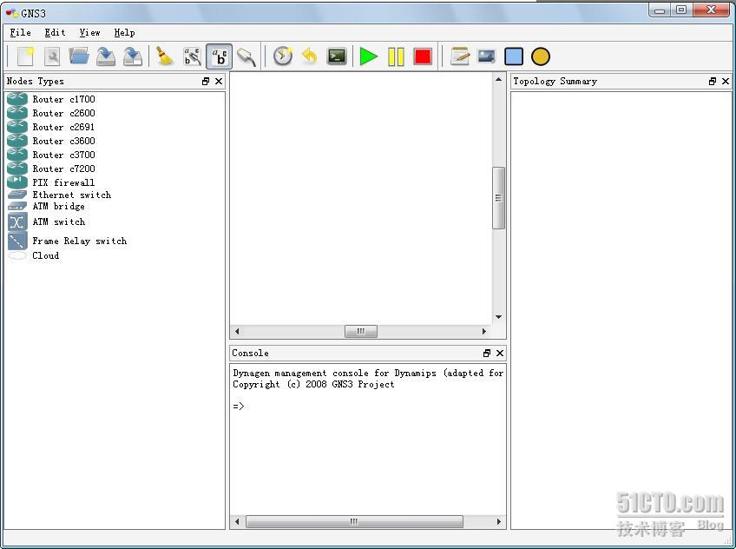Minimize the GNS3 window
Viewport: 736px width, 549px height.
(x=660, y=10)
